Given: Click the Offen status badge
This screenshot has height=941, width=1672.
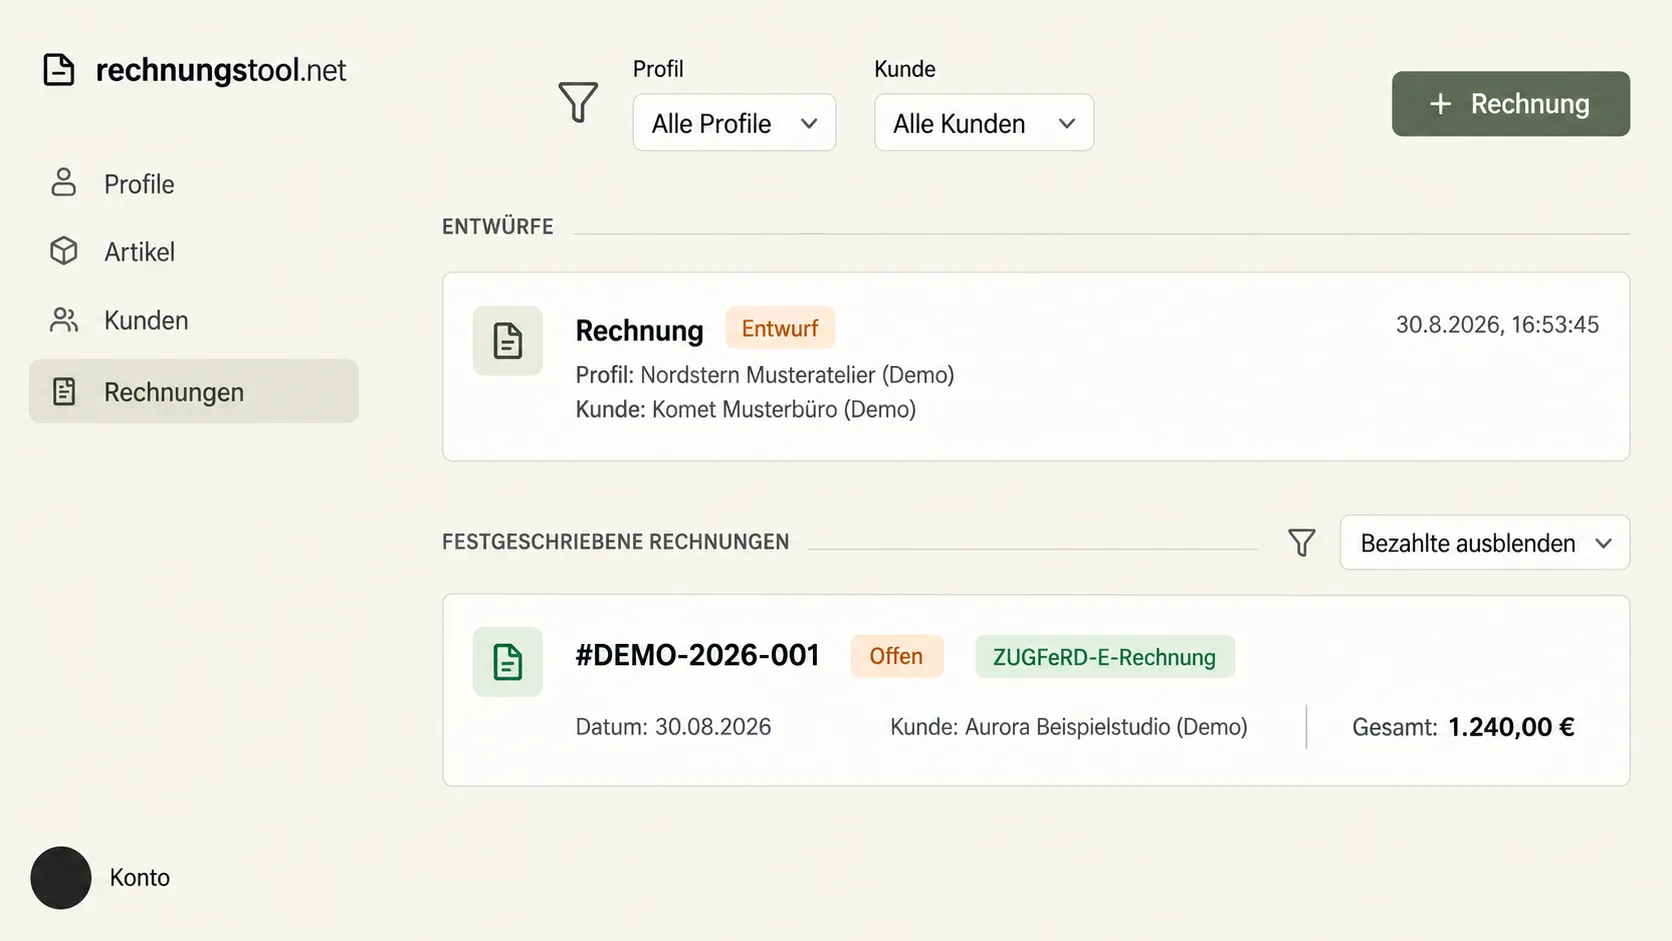Looking at the screenshot, I should 896,656.
